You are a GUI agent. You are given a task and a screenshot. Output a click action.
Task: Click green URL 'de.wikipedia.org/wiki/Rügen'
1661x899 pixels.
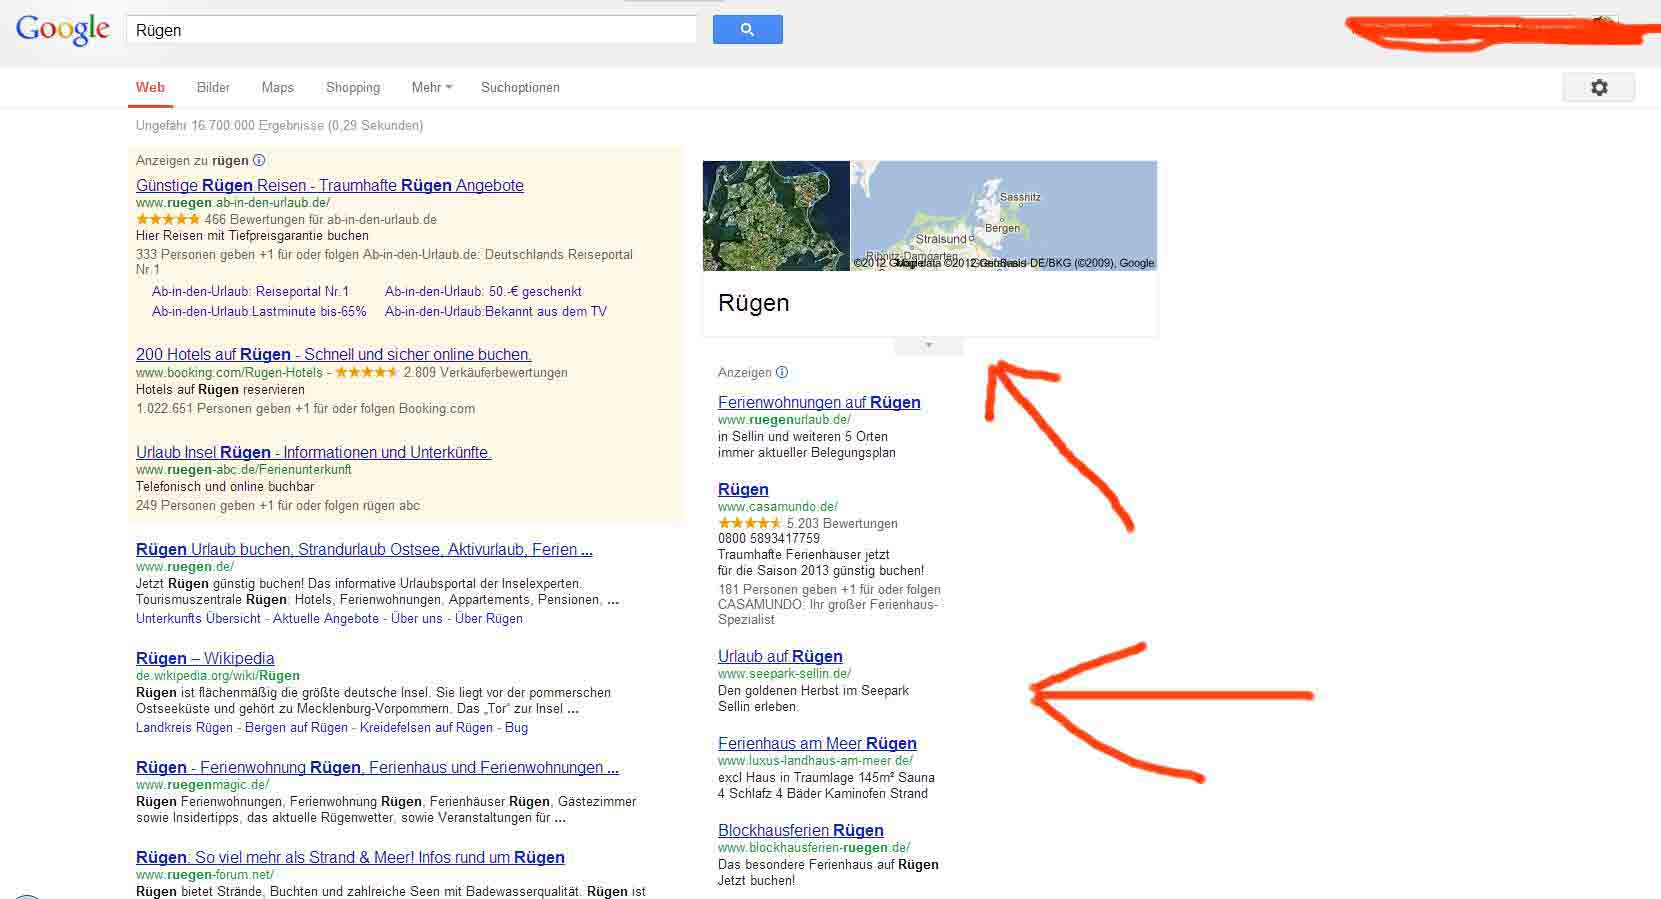218,676
